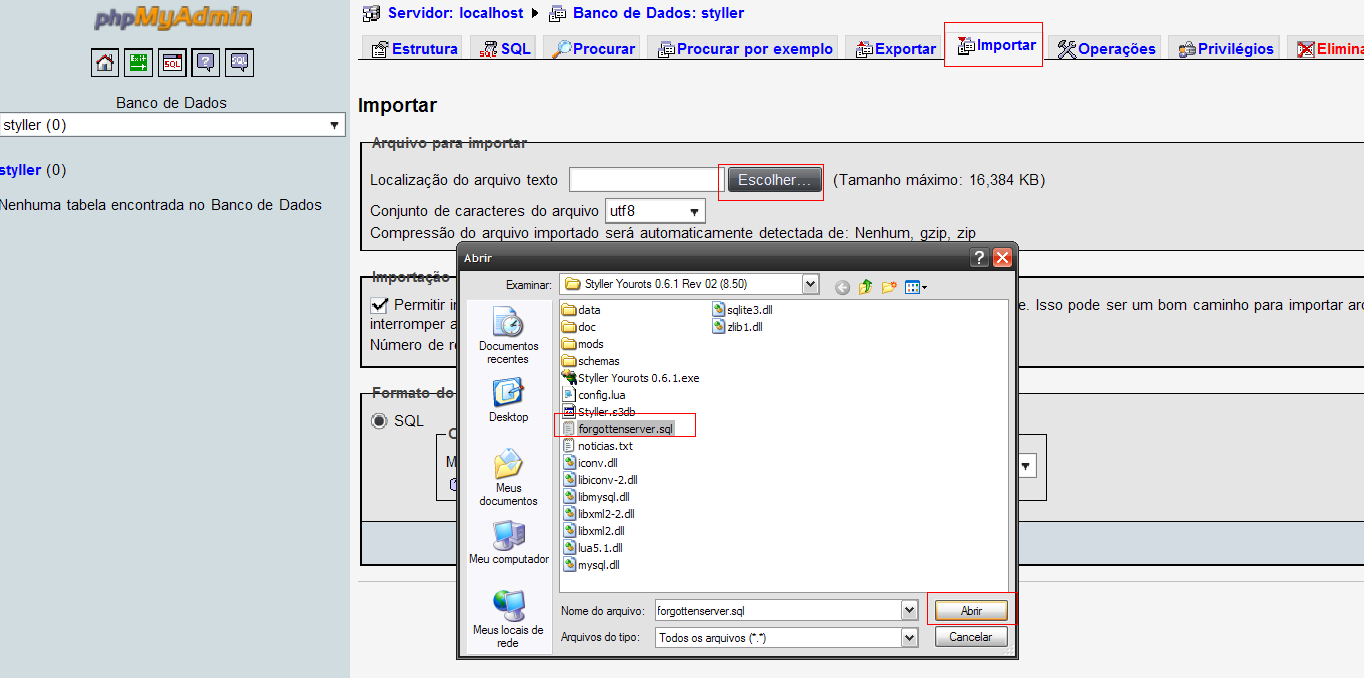Open the Procurar tab
The image size is (1364, 678).
(x=593, y=48)
